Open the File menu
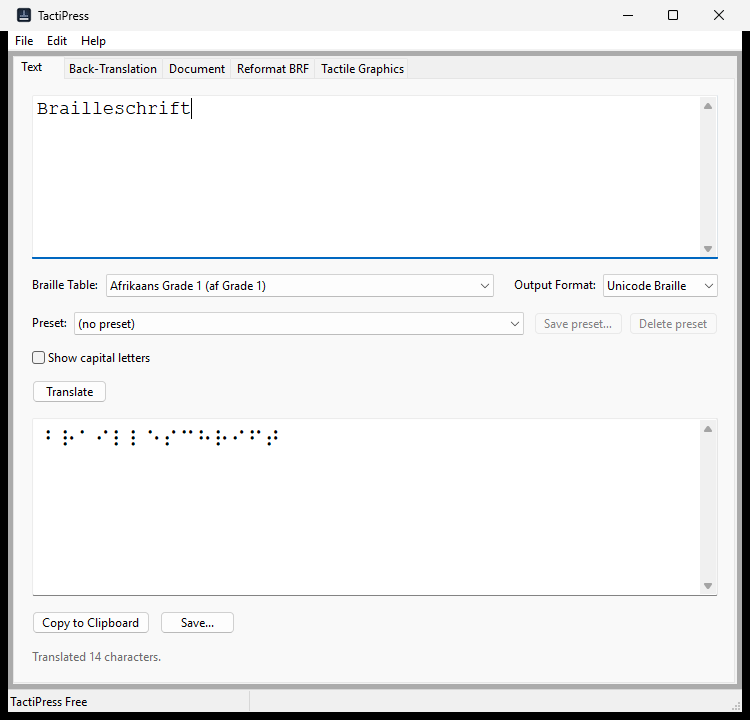This screenshot has width=750, height=720. (24, 41)
